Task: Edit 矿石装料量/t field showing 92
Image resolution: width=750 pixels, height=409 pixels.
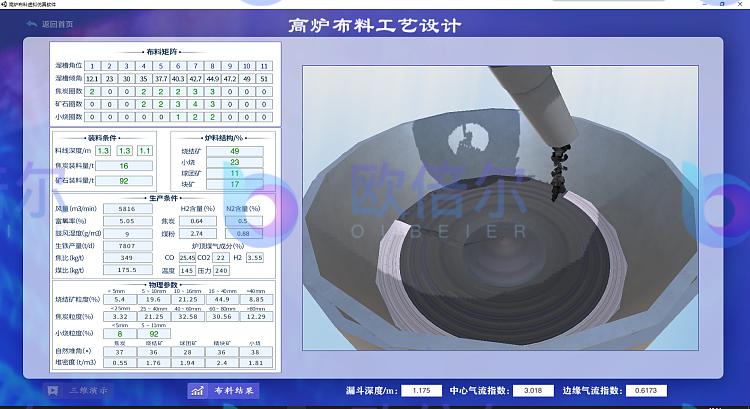Action: click(x=123, y=181)
